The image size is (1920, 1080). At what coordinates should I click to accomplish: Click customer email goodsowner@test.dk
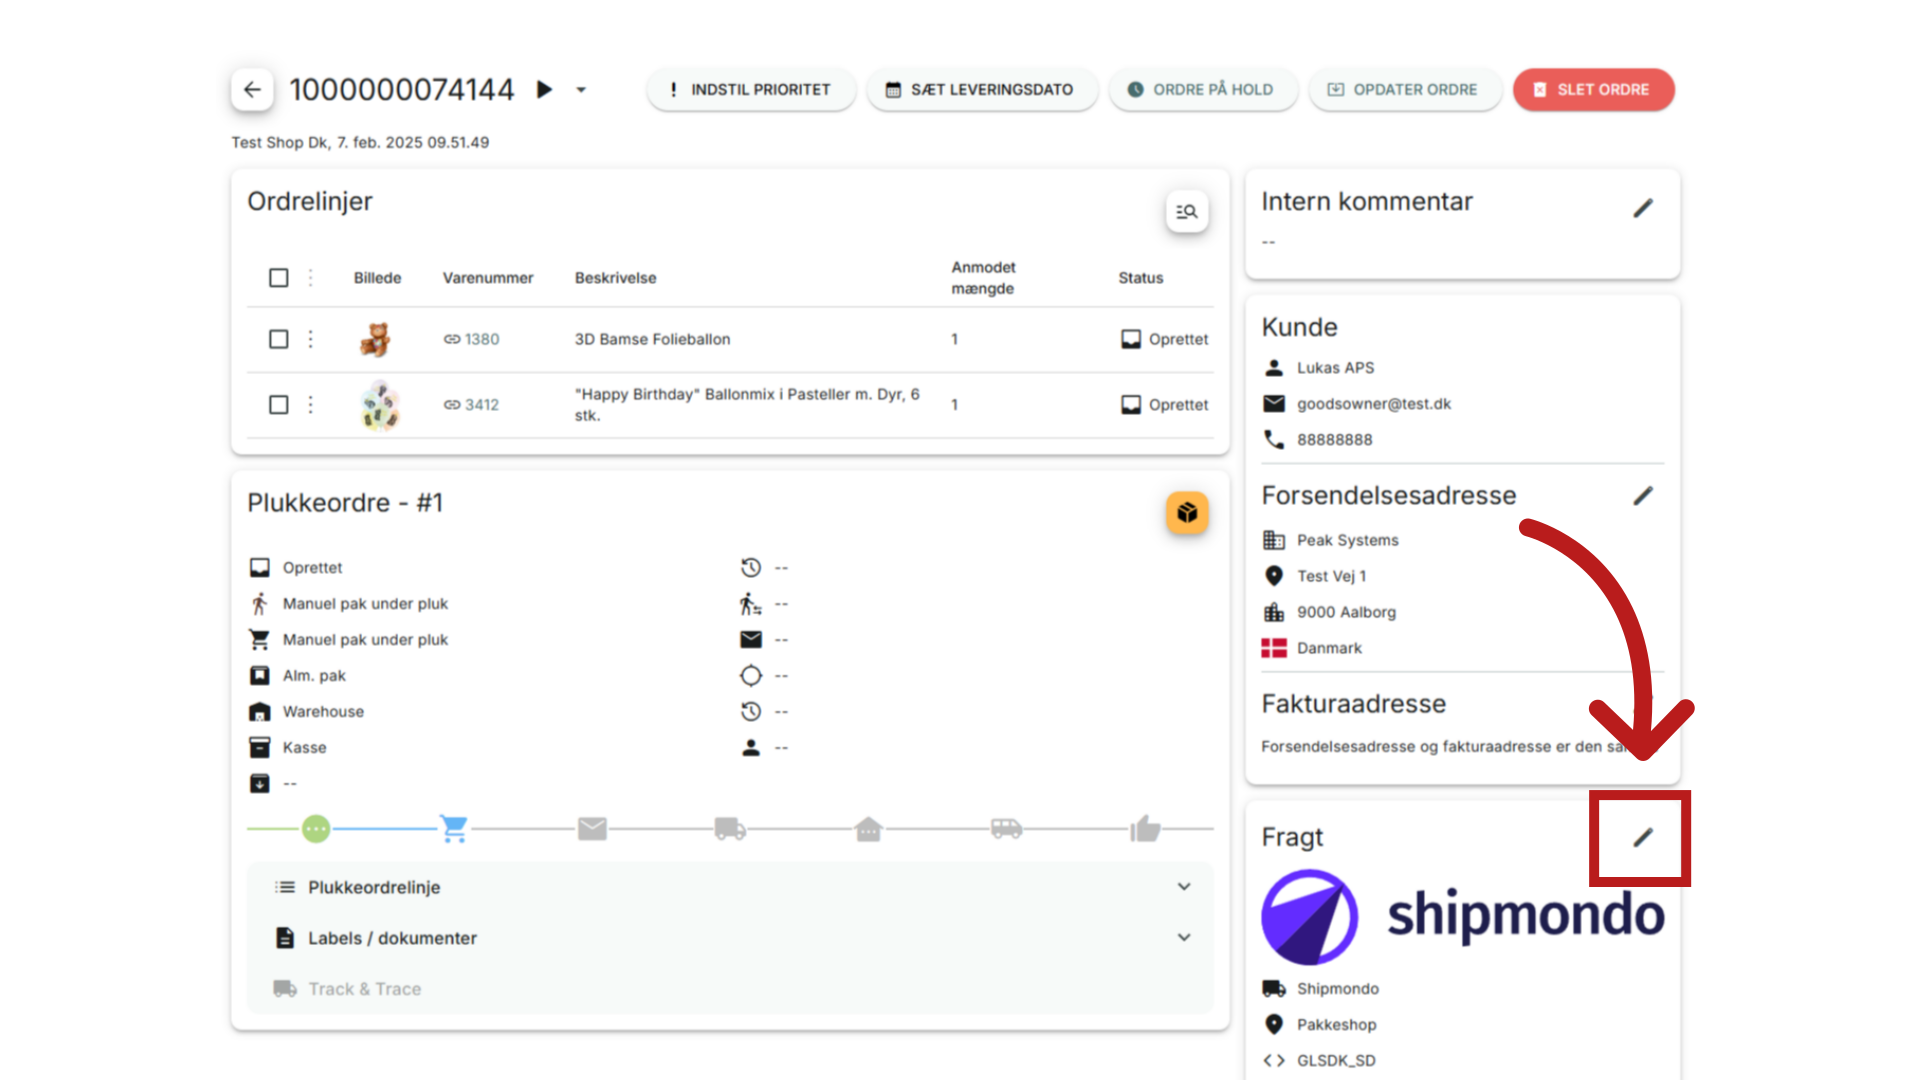1374,404
